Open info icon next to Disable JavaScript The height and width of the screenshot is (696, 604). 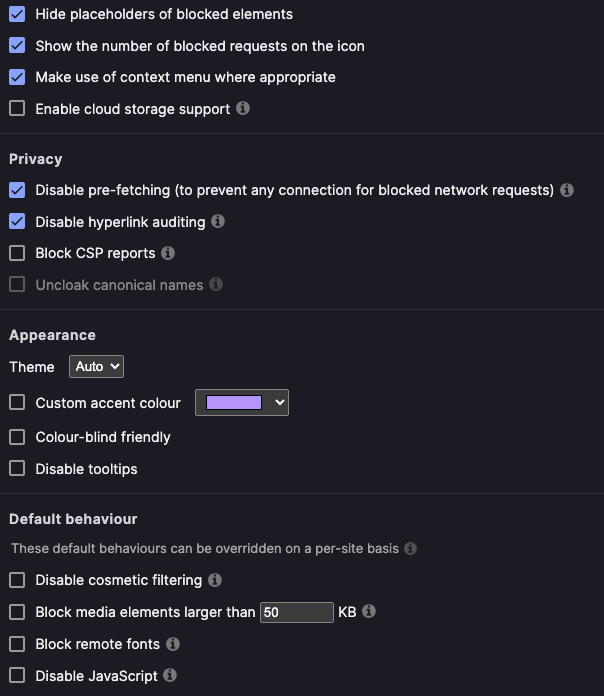[x=170, y=675]
